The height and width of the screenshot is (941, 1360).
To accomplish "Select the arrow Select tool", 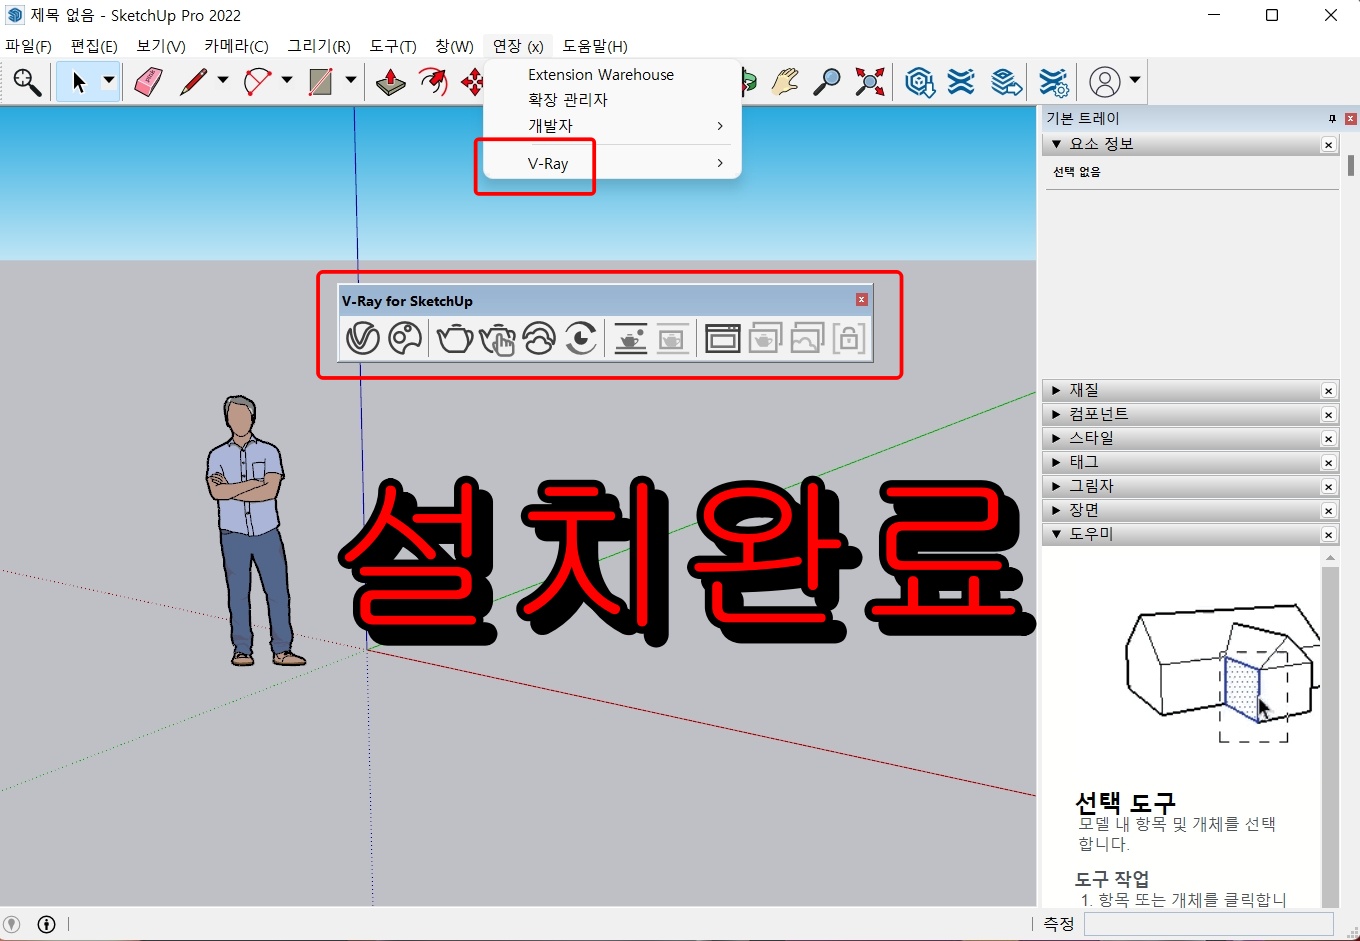I will coord(79,82).
